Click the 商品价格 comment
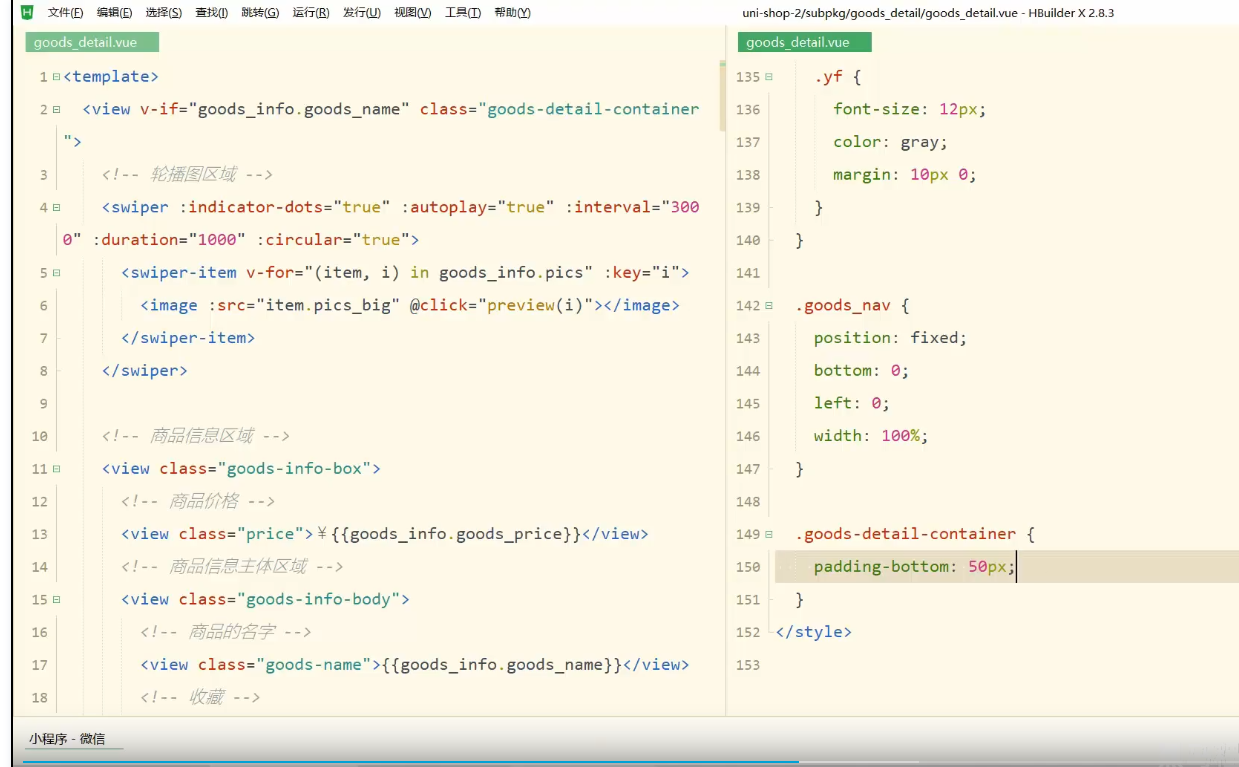The height and width of the screenshot is (767, 1239). click(198, 501)
